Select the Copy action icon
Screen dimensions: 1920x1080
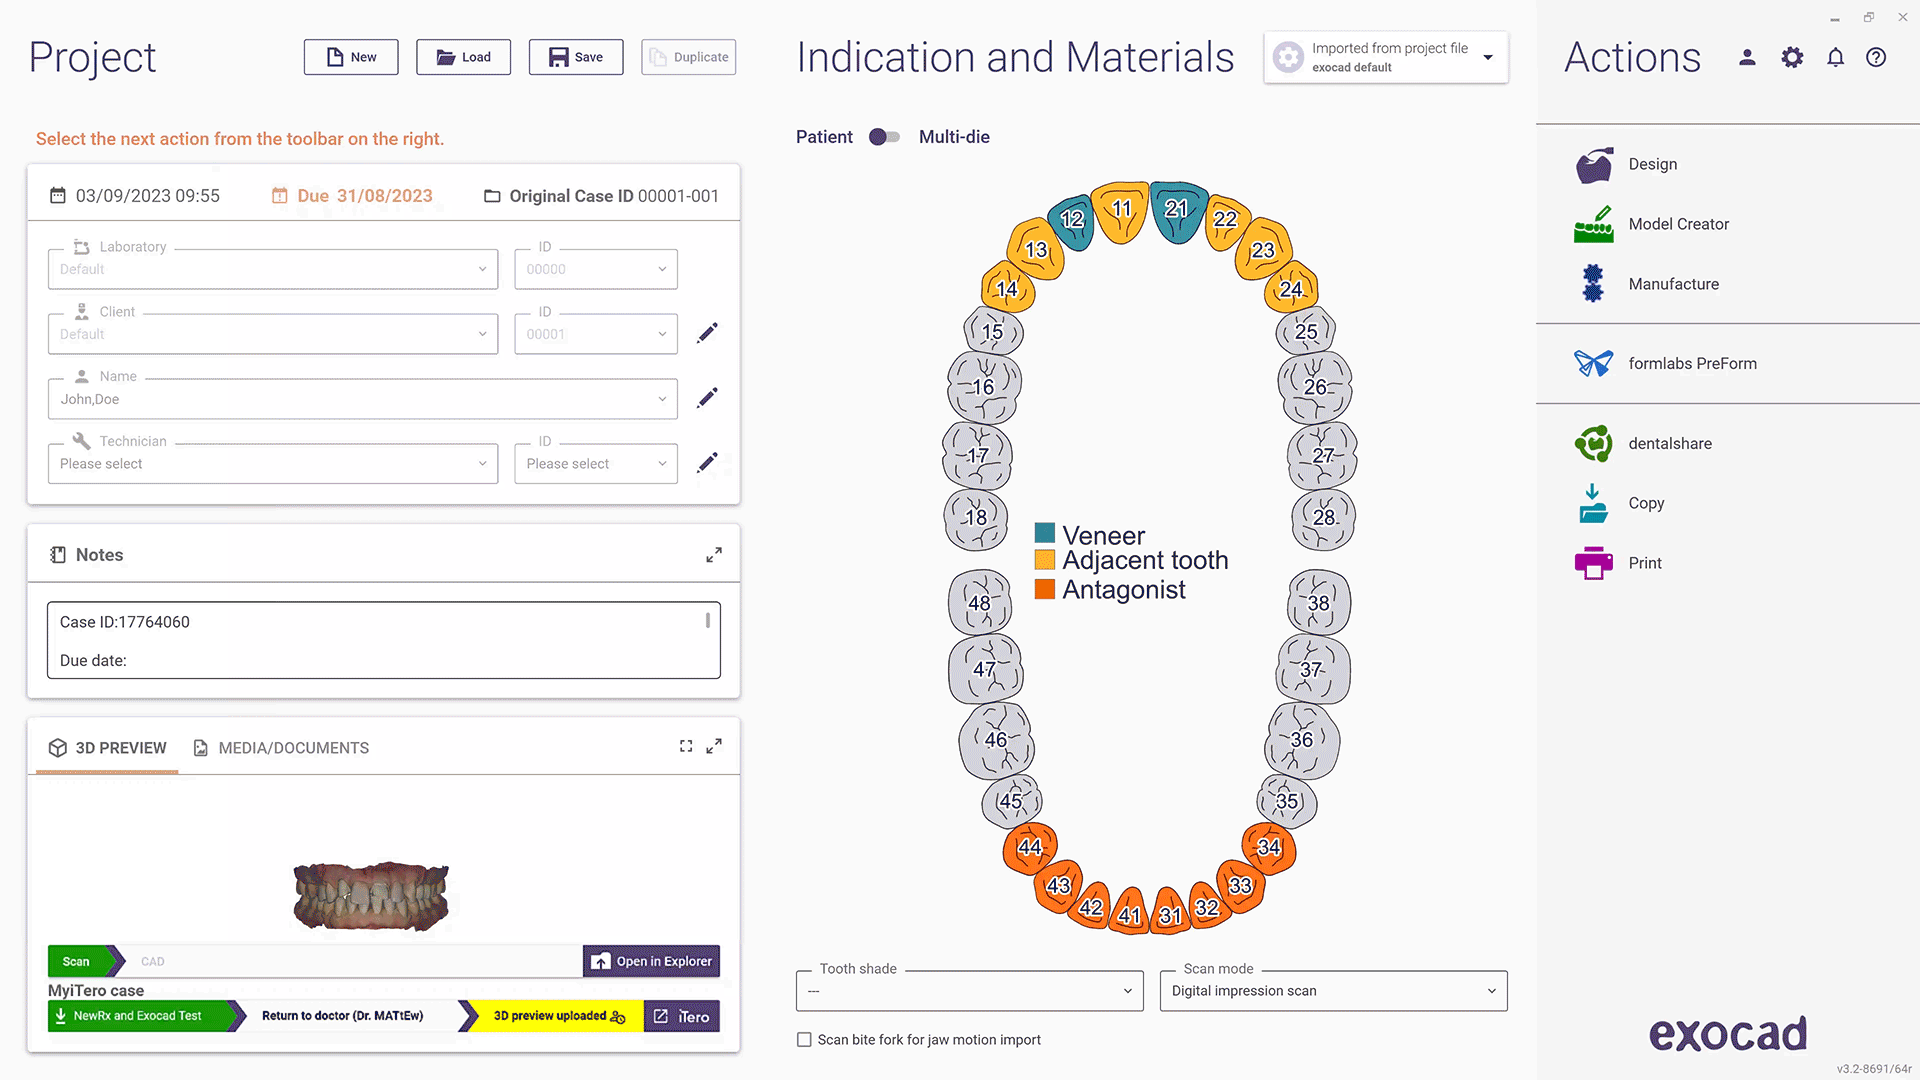click(1594, 502)
